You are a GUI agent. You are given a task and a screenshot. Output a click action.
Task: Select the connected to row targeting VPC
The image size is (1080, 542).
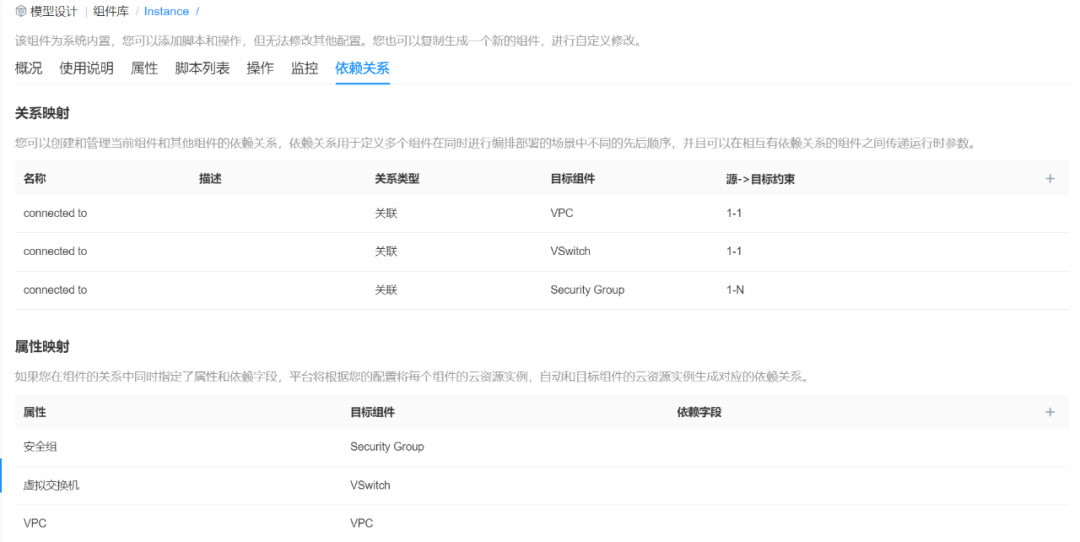tap(542, 213)
